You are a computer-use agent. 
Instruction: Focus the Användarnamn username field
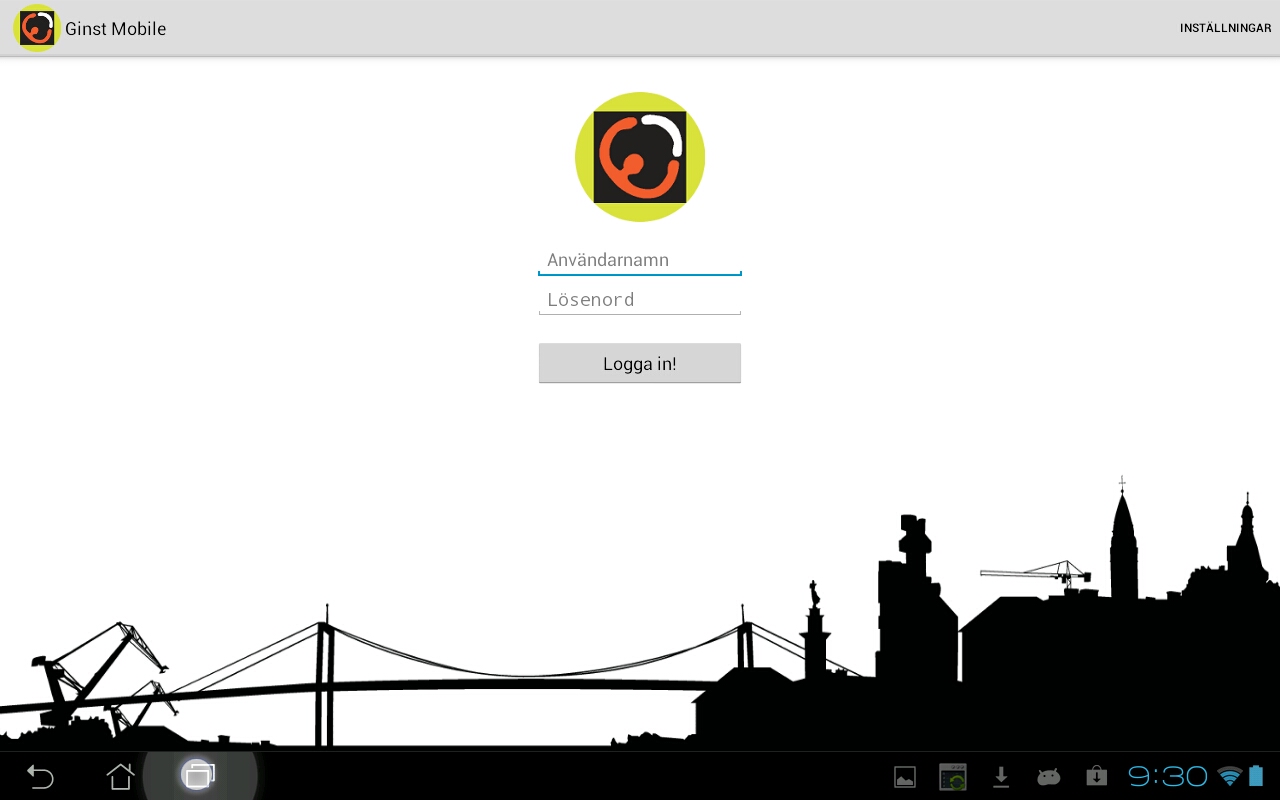click(640, 260)
